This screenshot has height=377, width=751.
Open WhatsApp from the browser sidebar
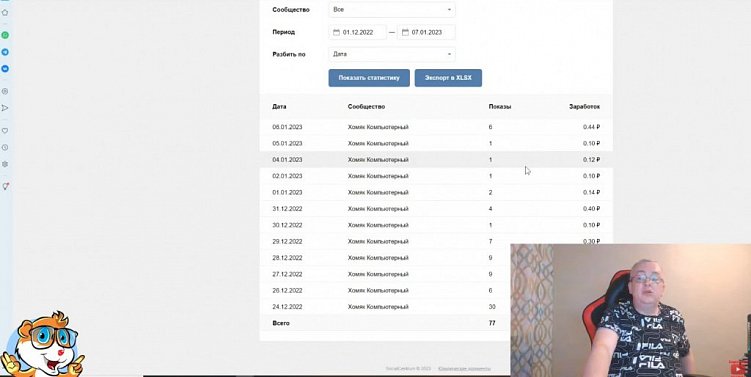(5, 35)
